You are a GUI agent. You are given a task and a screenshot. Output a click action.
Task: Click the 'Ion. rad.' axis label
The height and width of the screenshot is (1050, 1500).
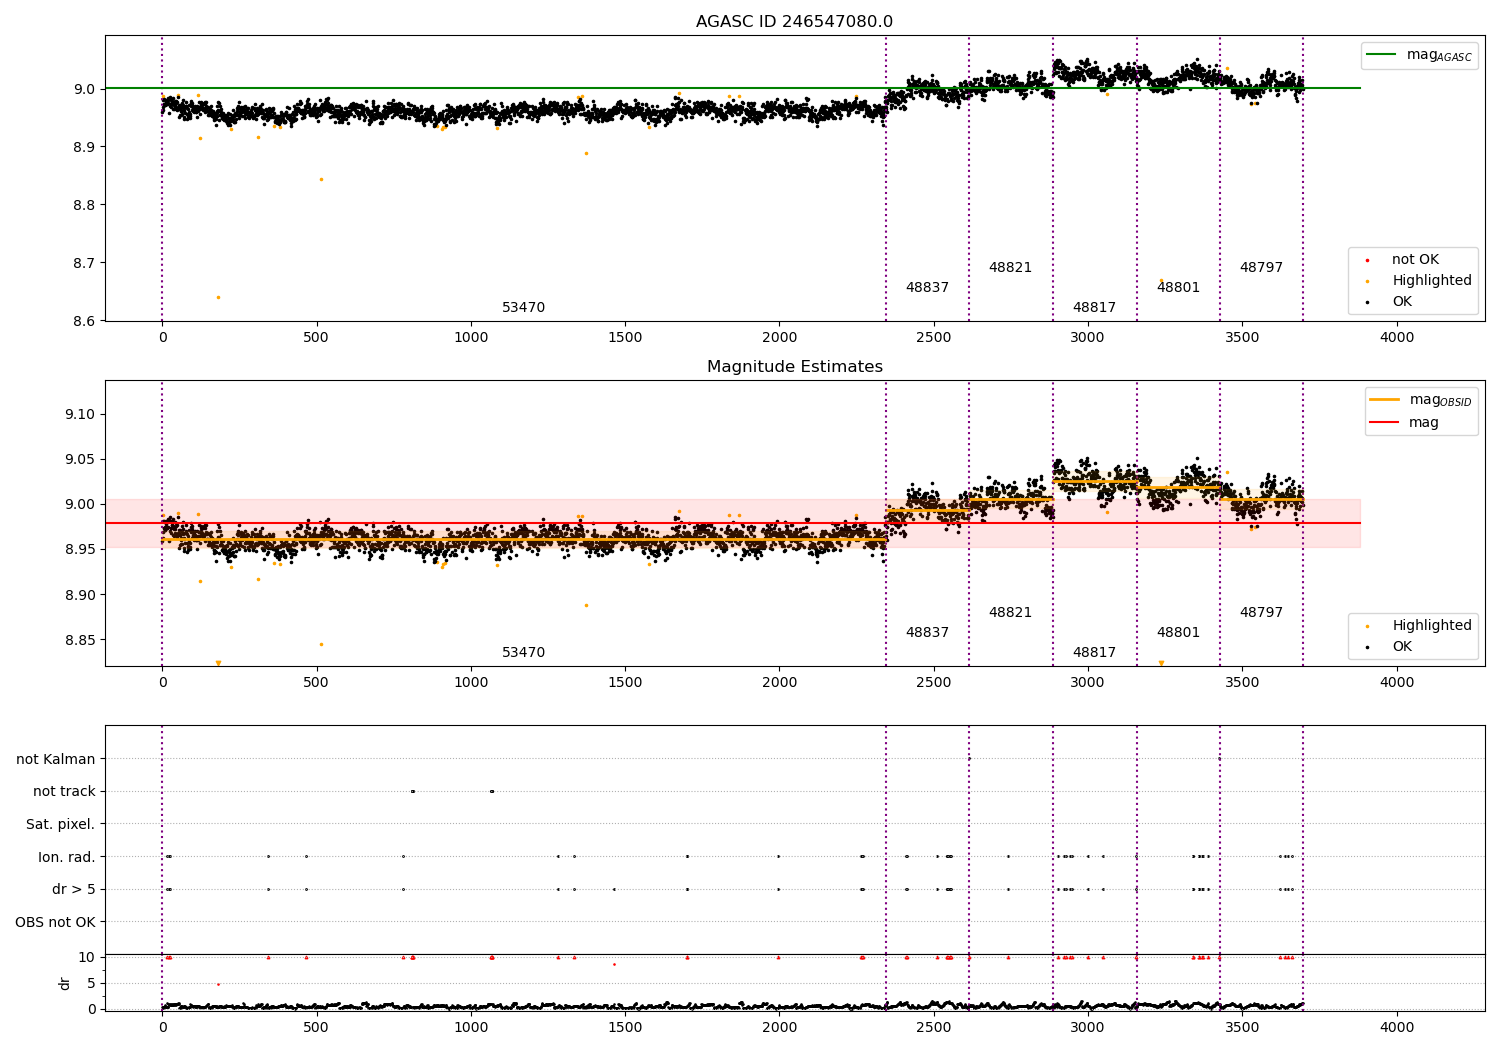[x=67, y=857]
